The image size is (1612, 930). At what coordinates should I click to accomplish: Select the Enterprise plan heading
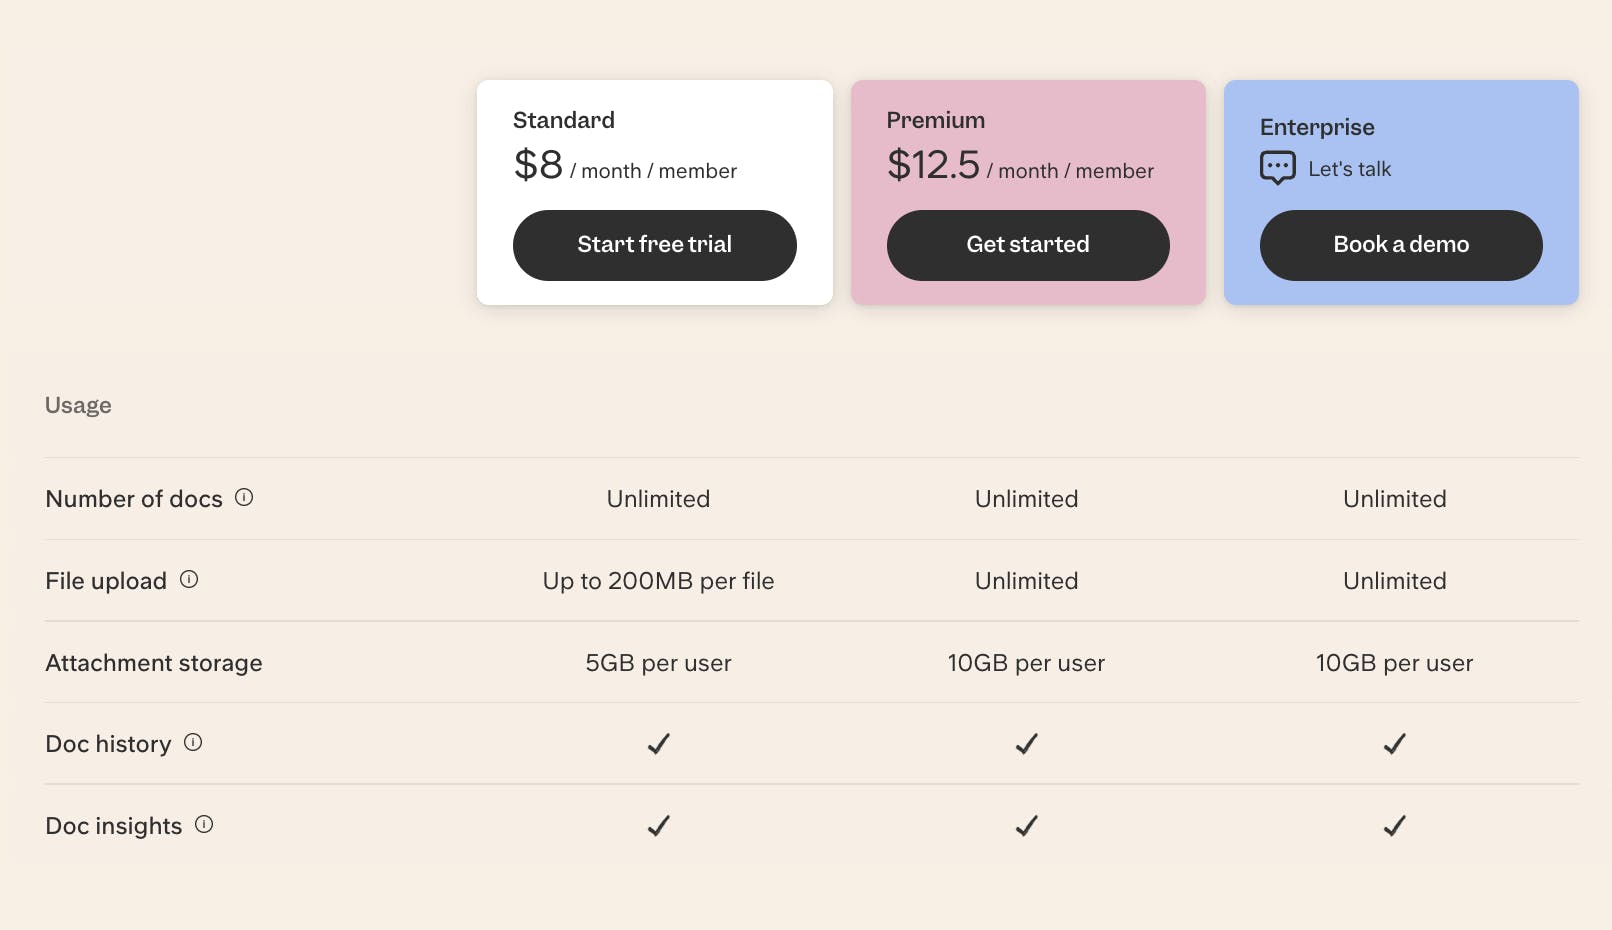[x=1317, y=127]
